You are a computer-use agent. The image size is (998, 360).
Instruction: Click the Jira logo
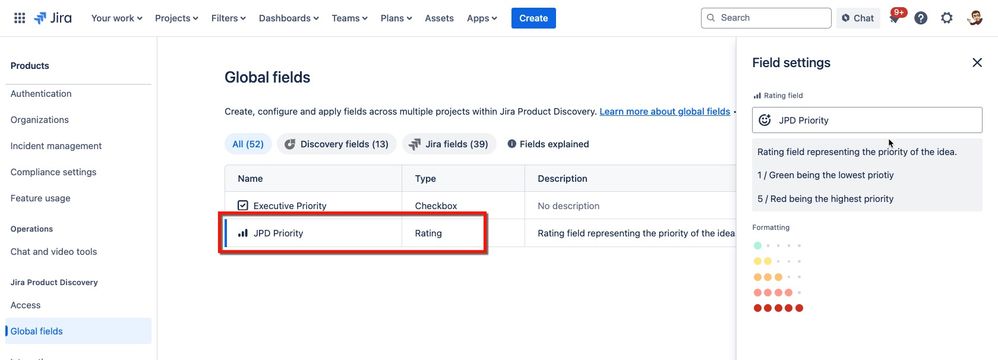click(53, 18)
